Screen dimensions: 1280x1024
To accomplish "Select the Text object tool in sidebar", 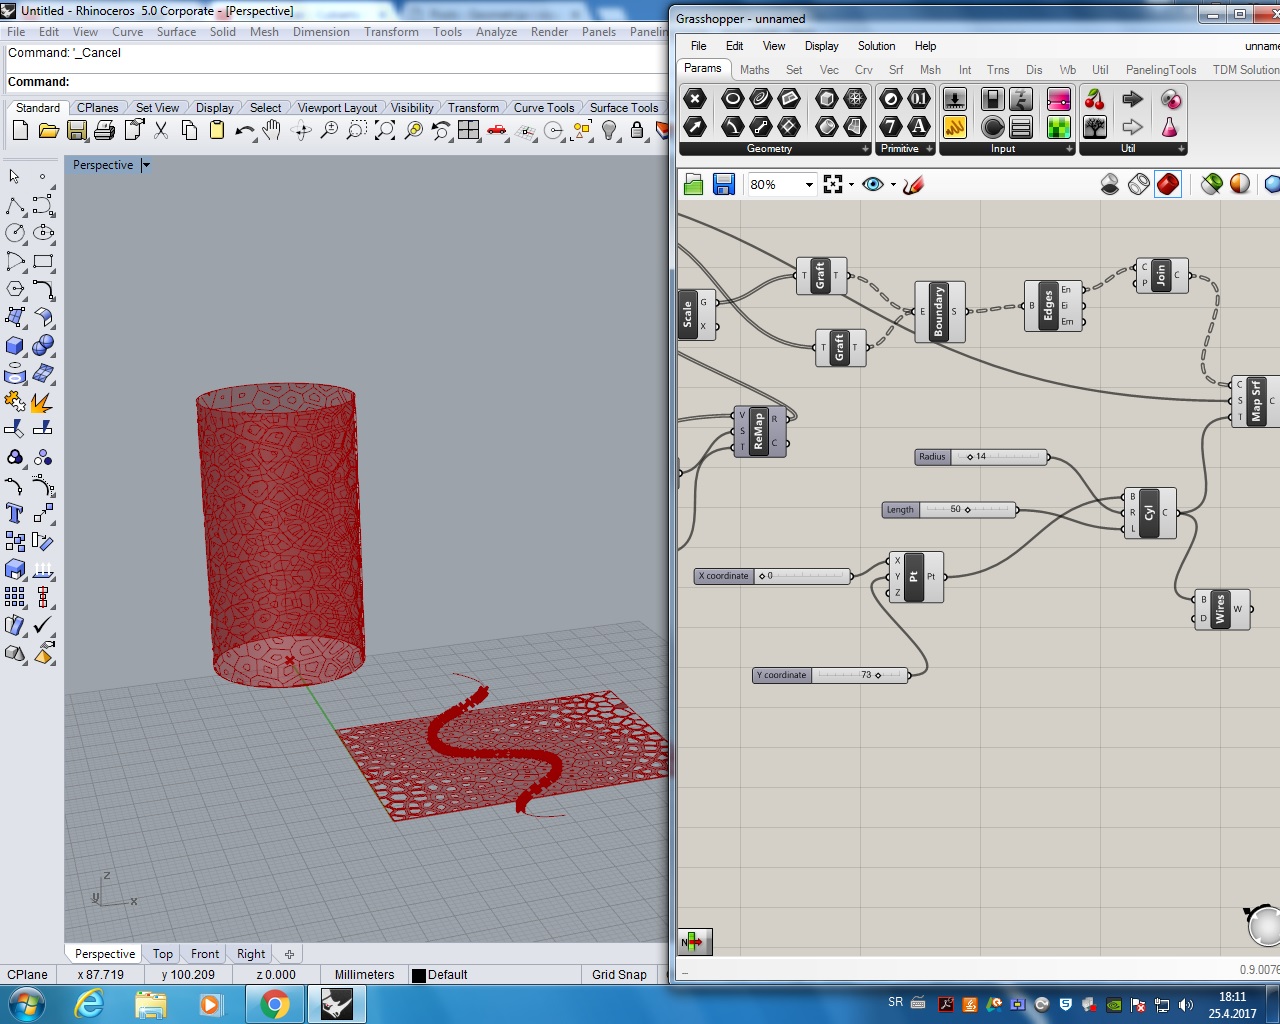I will [15, 513].
